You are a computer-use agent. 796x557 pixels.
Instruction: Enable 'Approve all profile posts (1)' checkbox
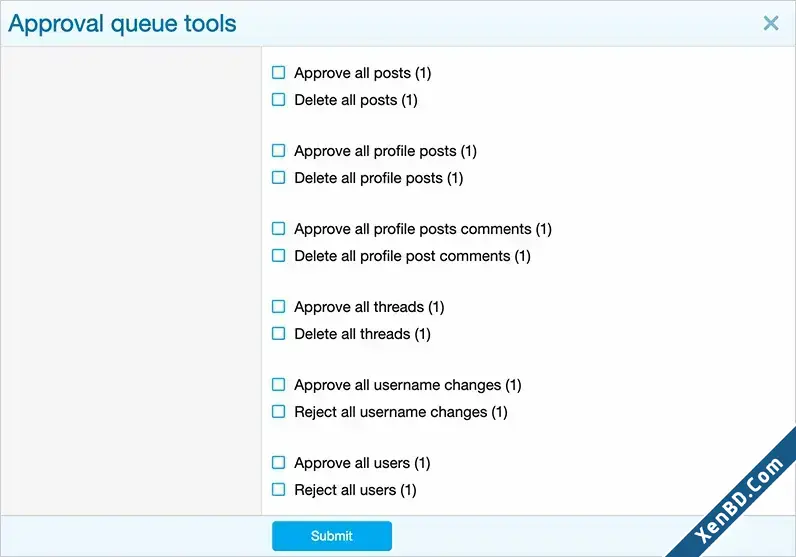[x=279, y=151]
